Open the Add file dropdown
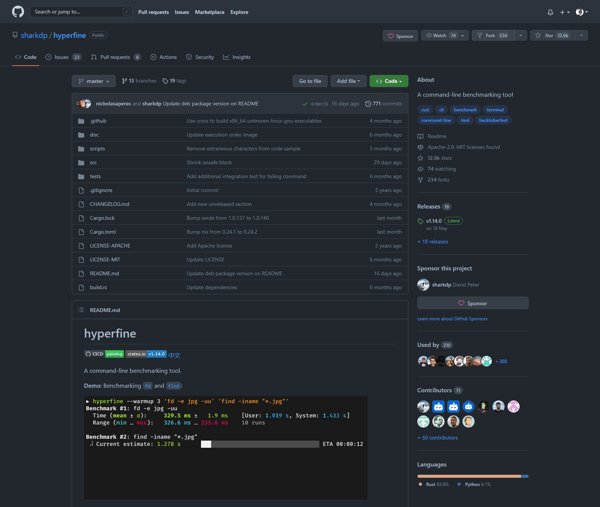The image size is (600, 507). pos(348,81)
